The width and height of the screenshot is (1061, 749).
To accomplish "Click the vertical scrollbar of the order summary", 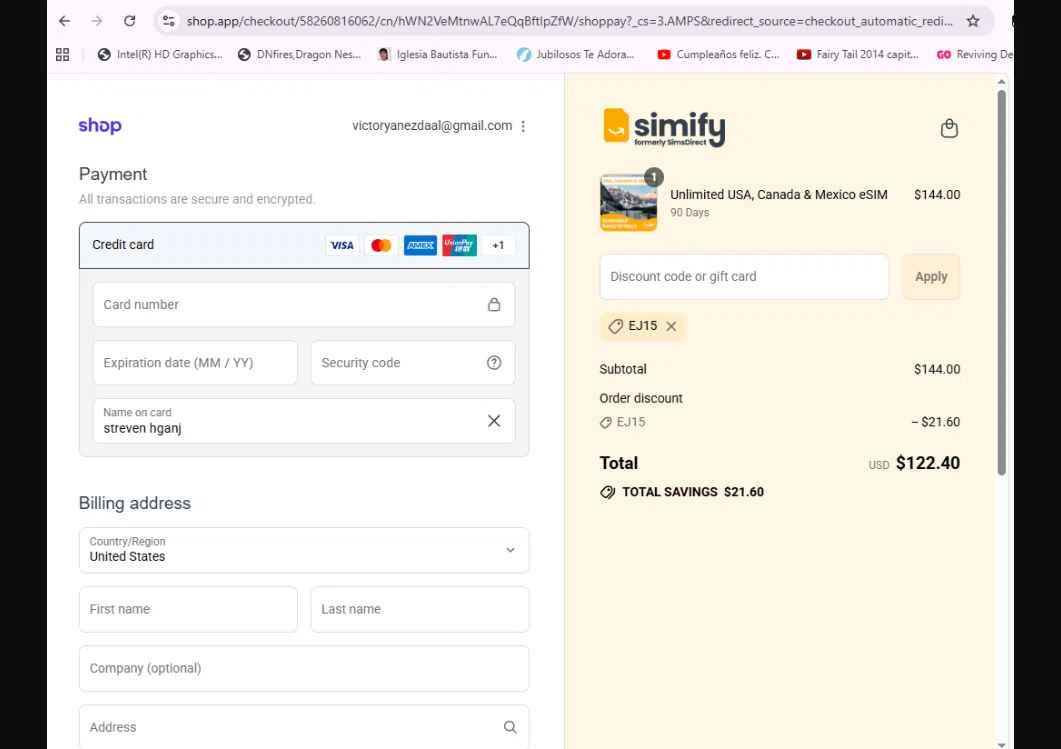I will click(1001, 282).
